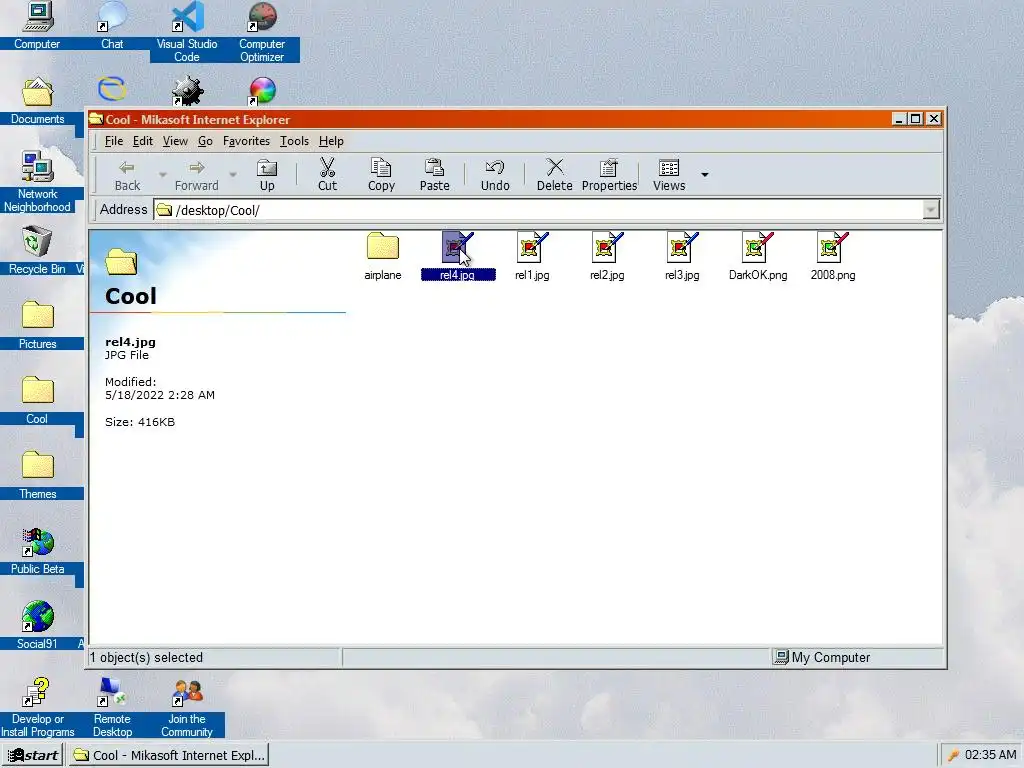Open Properties of selected file
The width and height of the screenshot is (1024, 768).
click(x=609, y=175)
